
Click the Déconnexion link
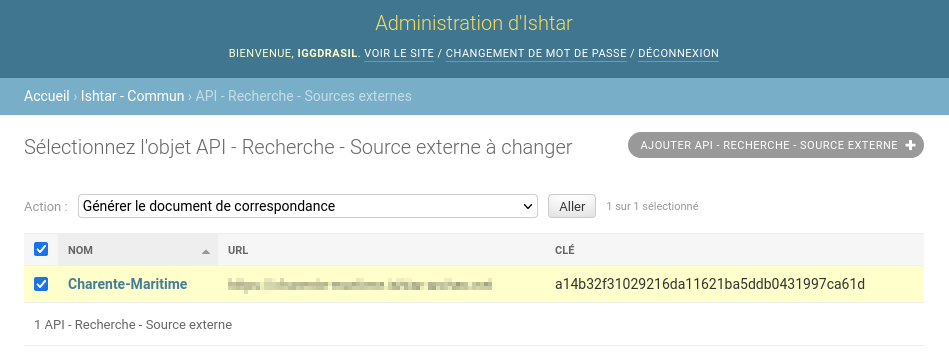678,53
